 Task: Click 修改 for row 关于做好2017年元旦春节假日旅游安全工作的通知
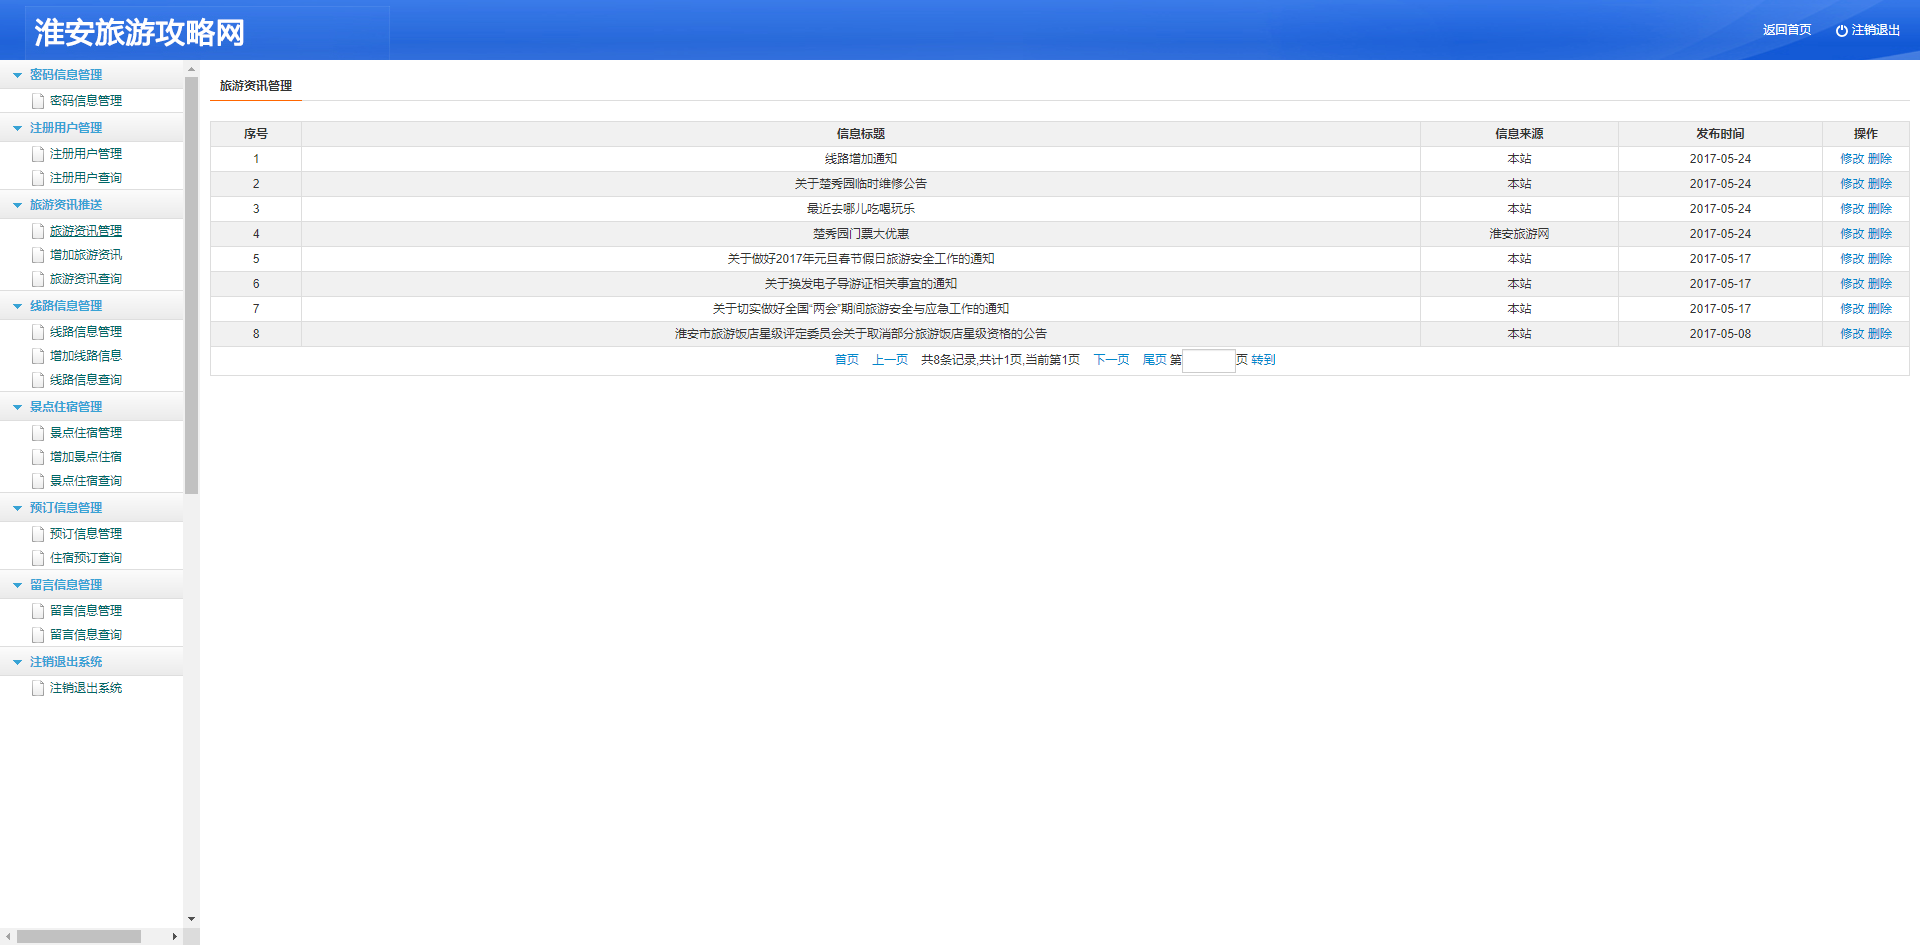pos(1852,259)
